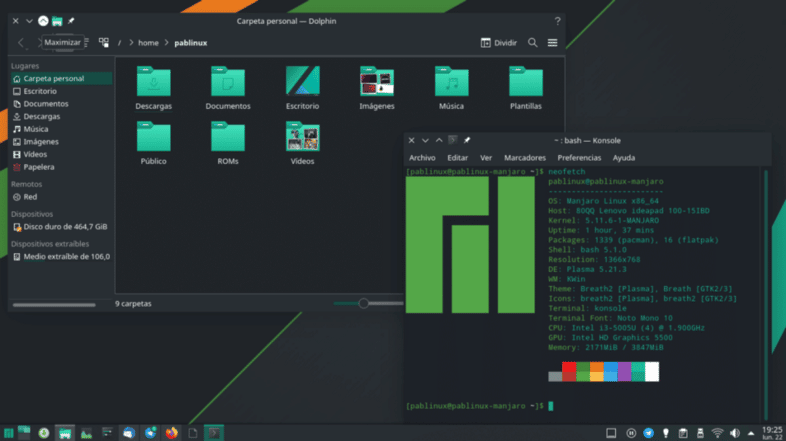This screenshot has width=786, height=441.
Task: Open volume control tray icon
Action: coord(734,433)
